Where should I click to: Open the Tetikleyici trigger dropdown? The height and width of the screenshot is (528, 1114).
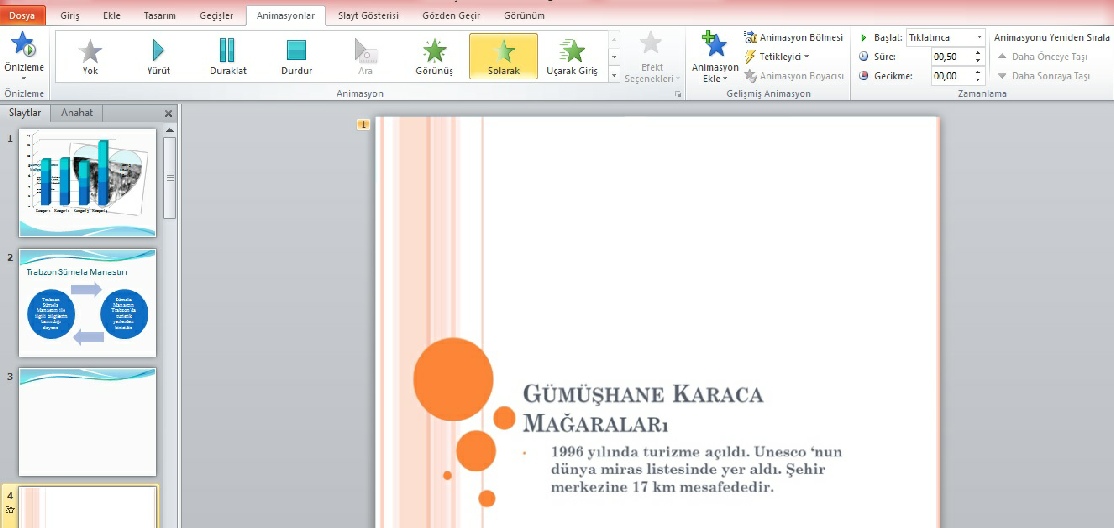(x=777, y=56)
